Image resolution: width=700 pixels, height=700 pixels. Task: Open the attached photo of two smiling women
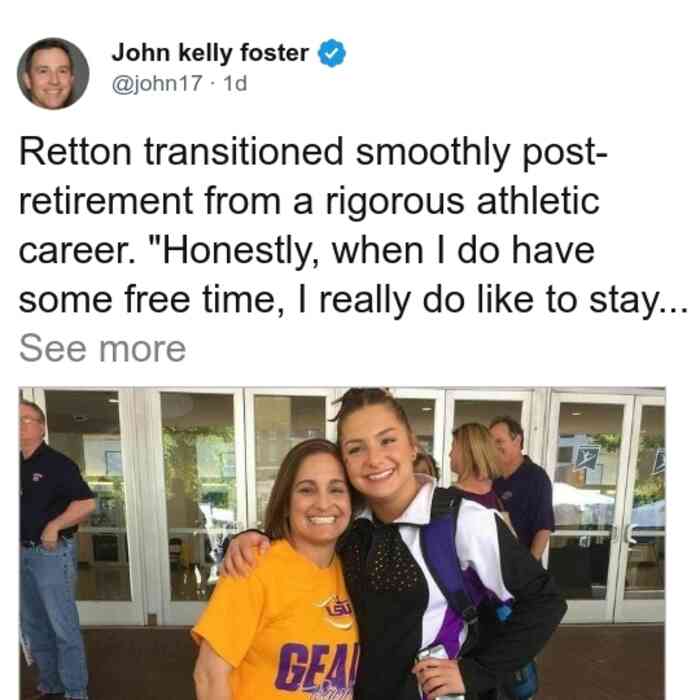(342, 543)
